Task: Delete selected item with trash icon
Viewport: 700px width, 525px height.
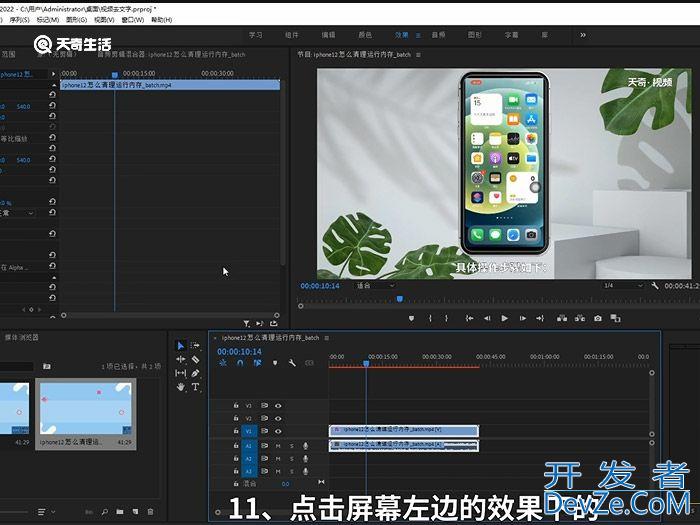Action: point(150,512)
